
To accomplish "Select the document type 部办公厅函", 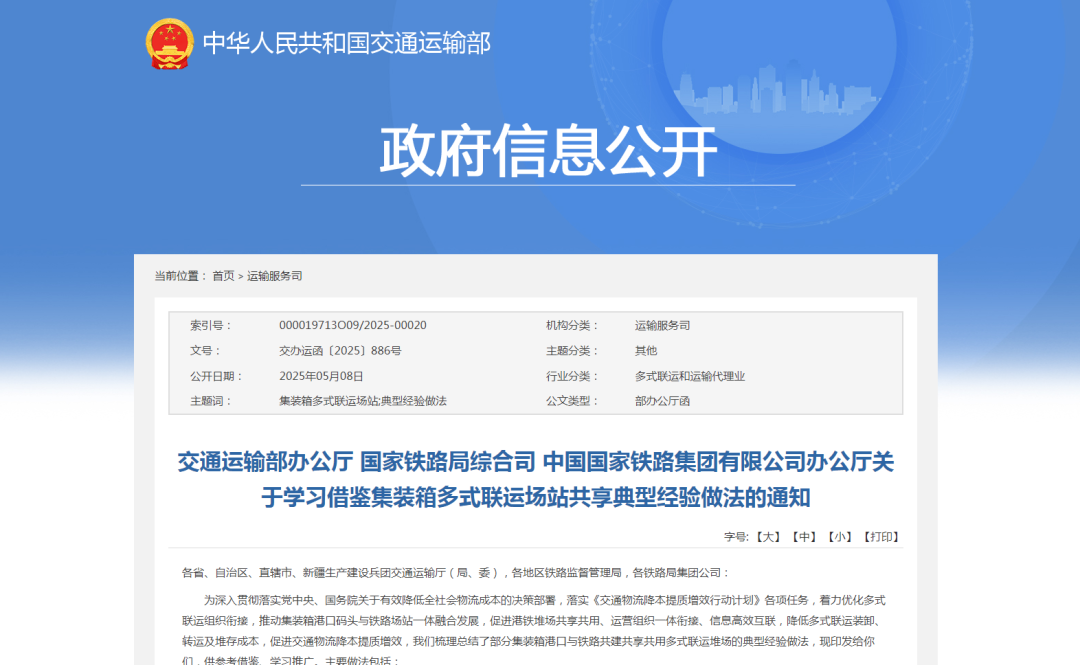I will [x=662, y=401].
